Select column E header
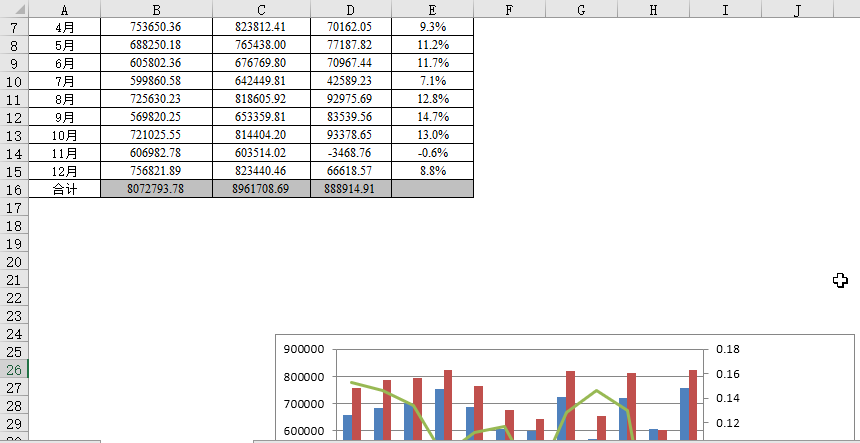 432,10
